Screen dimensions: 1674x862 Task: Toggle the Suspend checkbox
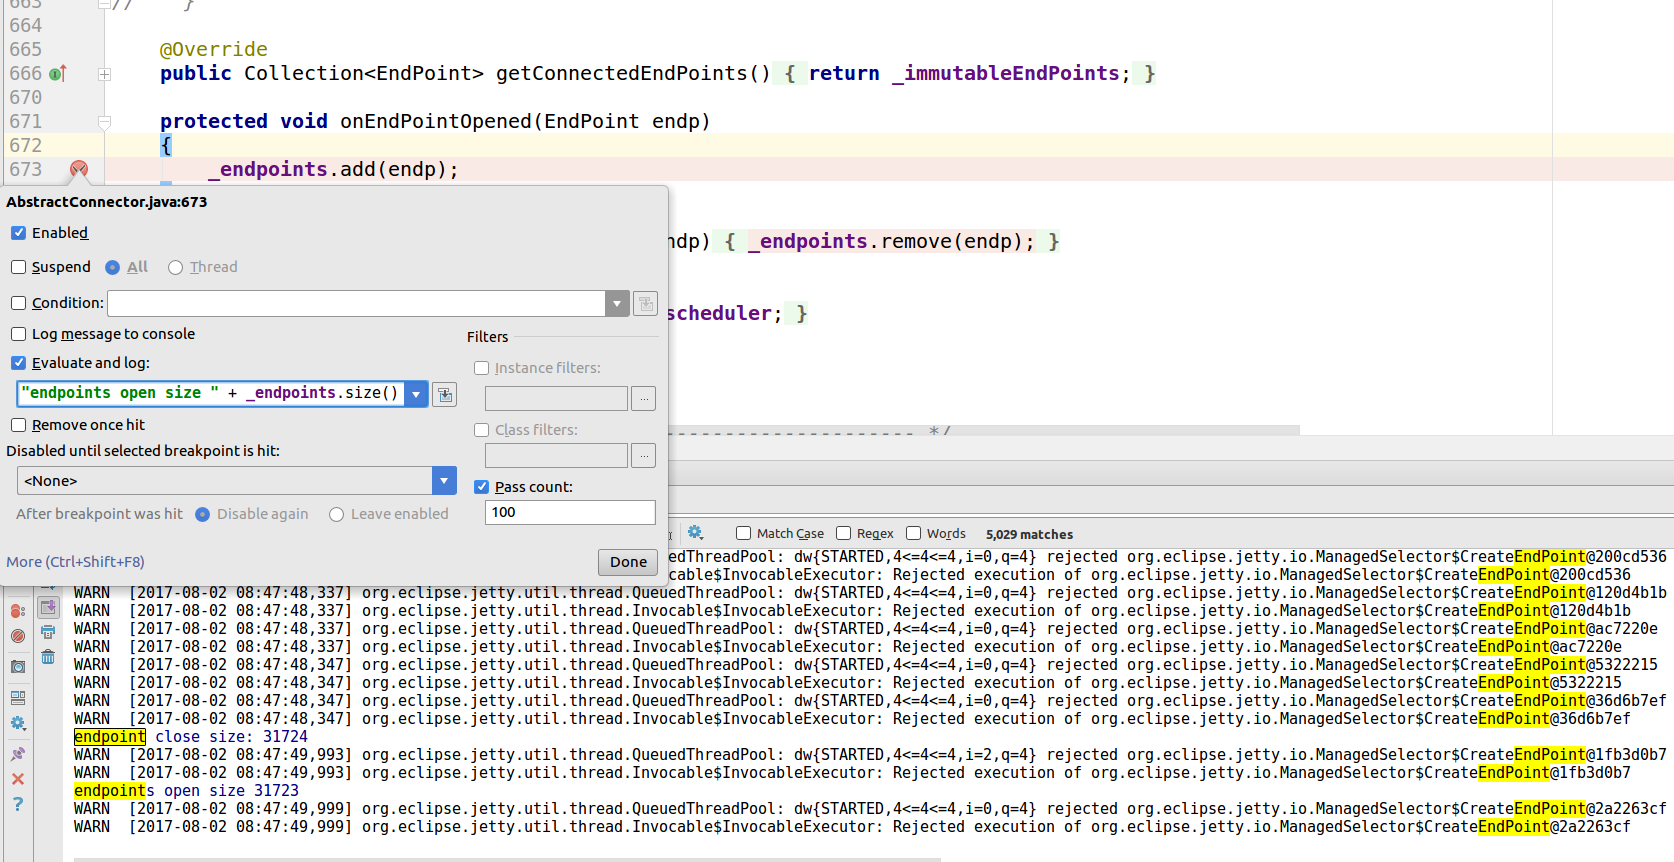click(19, 267)
